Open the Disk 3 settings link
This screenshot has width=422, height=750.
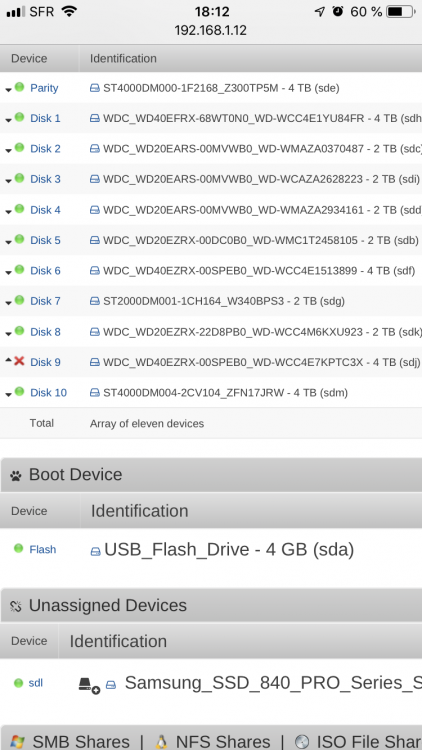(45, 179)
